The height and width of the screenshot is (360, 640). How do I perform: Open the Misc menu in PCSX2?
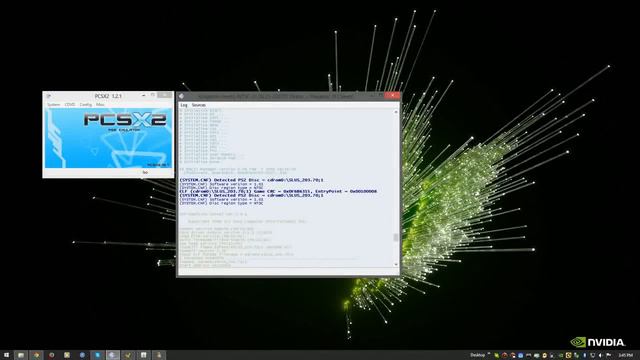(x=100, y=105)
